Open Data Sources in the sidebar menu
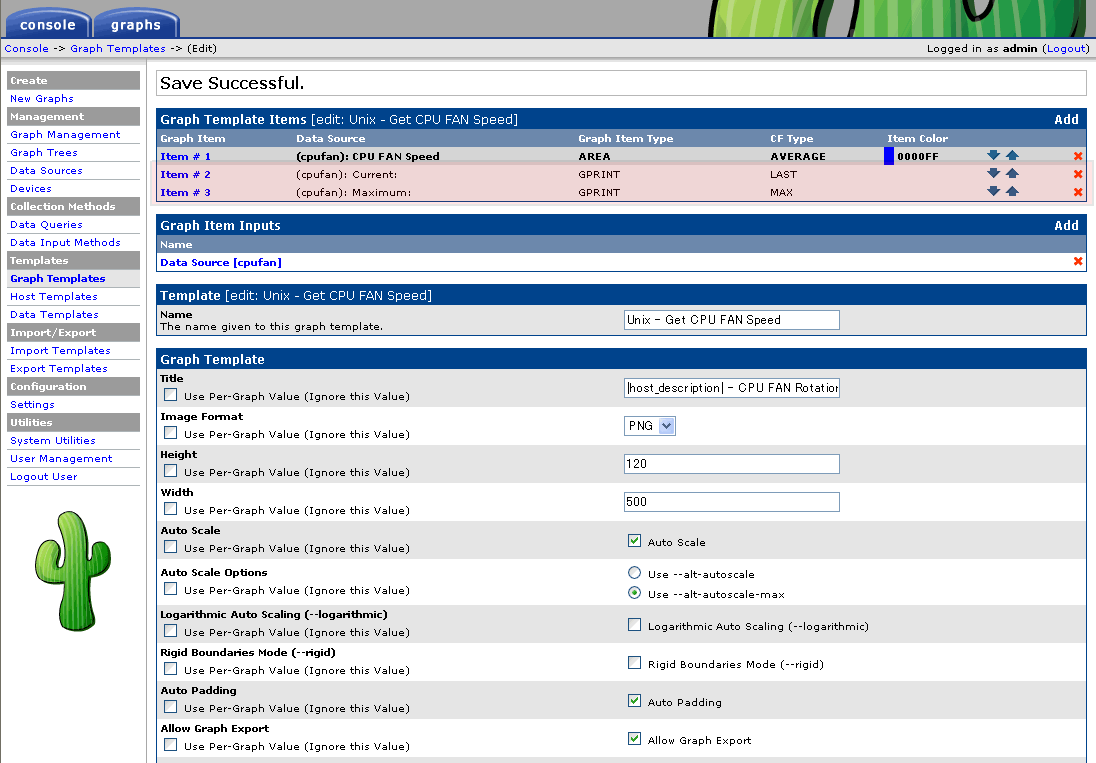Image resolution: width=1096 pixels, height=763 pixels. coord(46,171)
